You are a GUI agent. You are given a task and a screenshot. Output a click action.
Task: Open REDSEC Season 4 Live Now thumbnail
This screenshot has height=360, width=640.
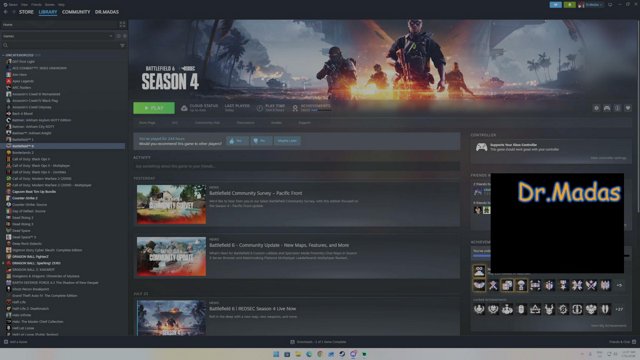tap(171, 318)
